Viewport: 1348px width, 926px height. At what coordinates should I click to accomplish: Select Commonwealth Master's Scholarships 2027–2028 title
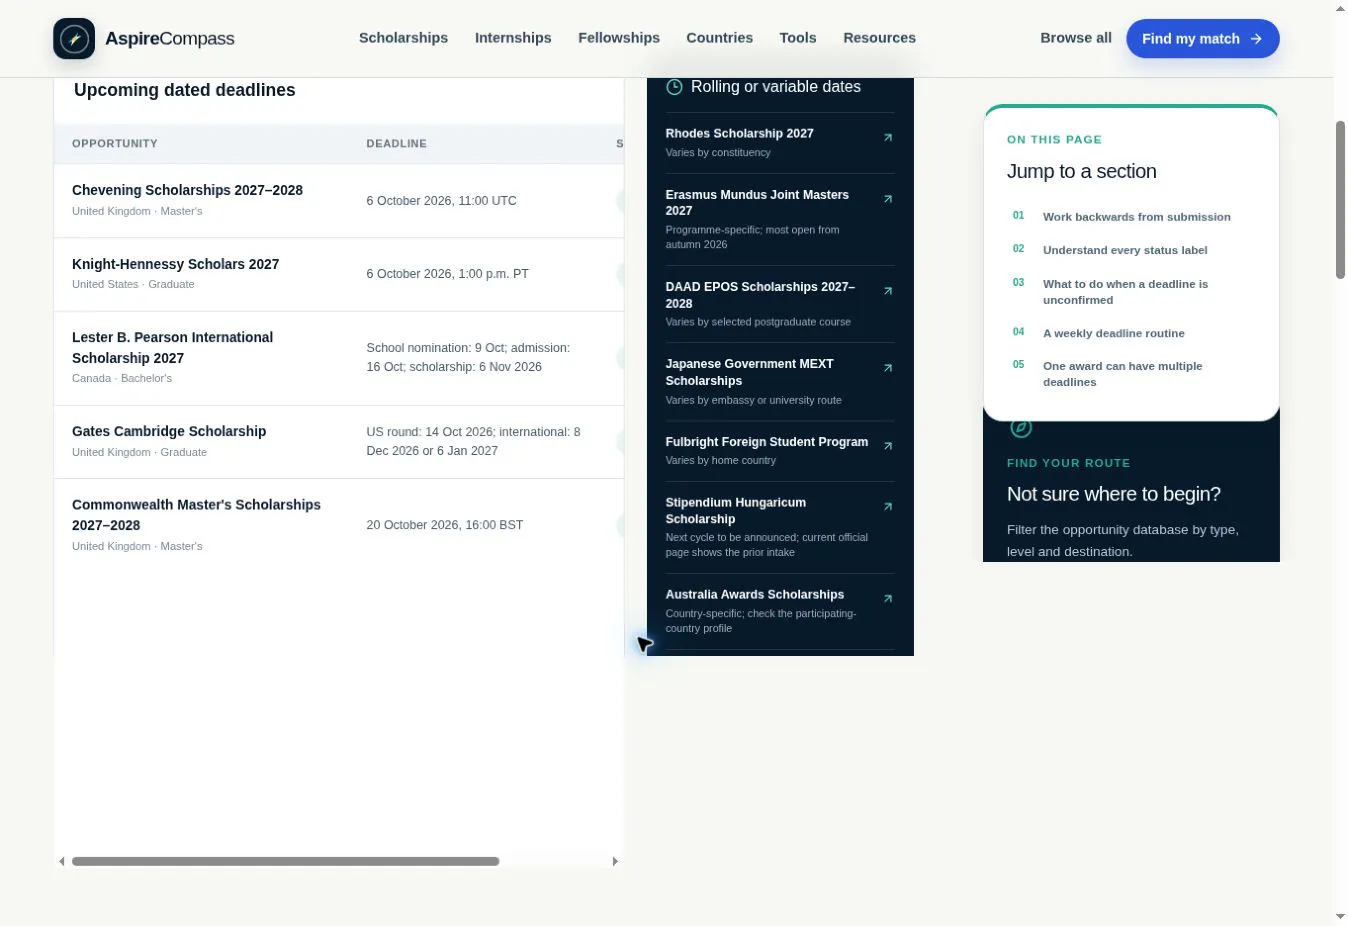coord(196,515)
